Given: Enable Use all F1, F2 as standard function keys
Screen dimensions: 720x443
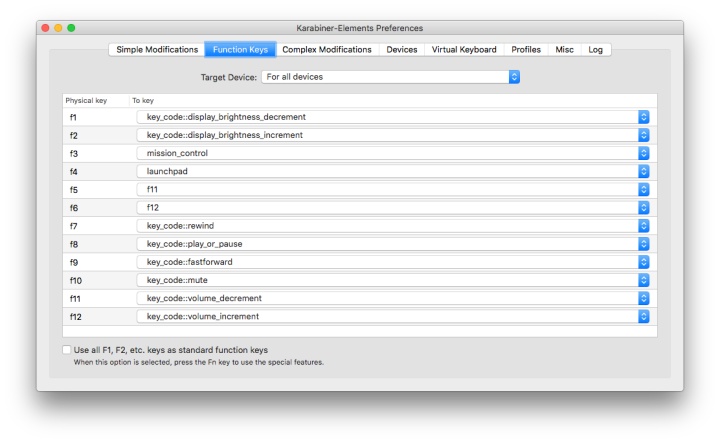Looking at the screenshot, I should [67, 350].
